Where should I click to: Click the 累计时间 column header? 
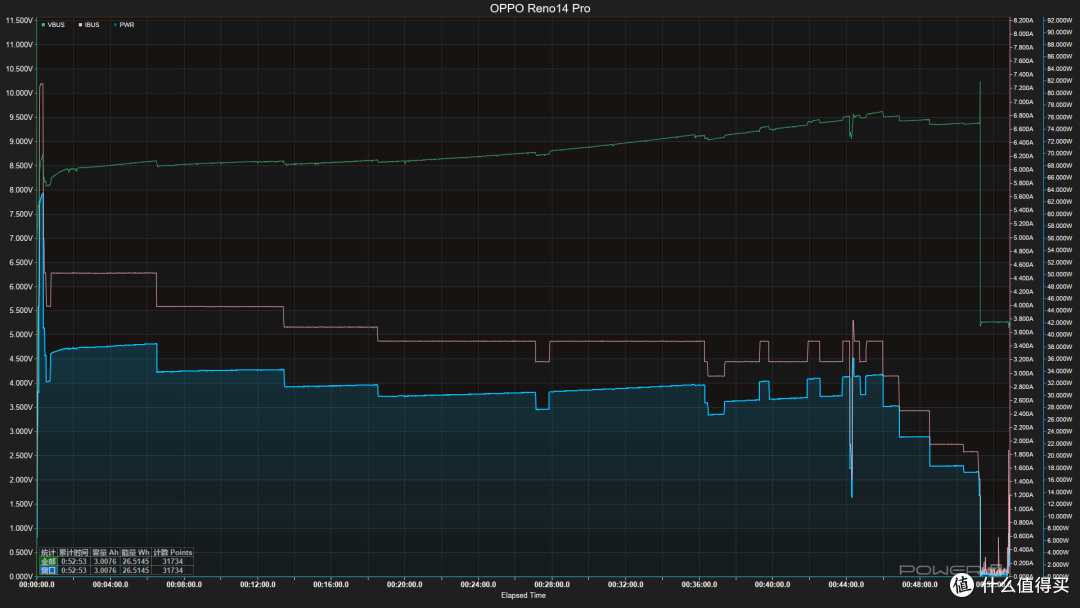coord(74,552)
